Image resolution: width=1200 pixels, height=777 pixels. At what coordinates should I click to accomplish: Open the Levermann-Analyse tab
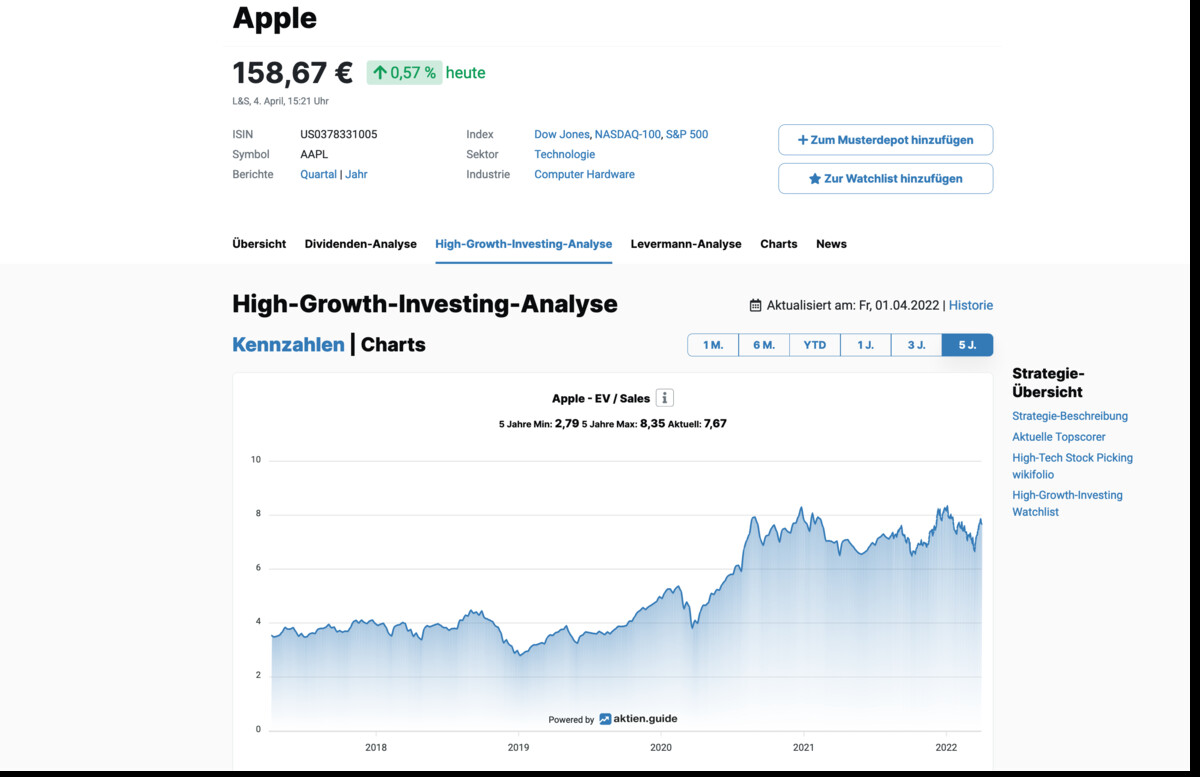coord(686,243)
